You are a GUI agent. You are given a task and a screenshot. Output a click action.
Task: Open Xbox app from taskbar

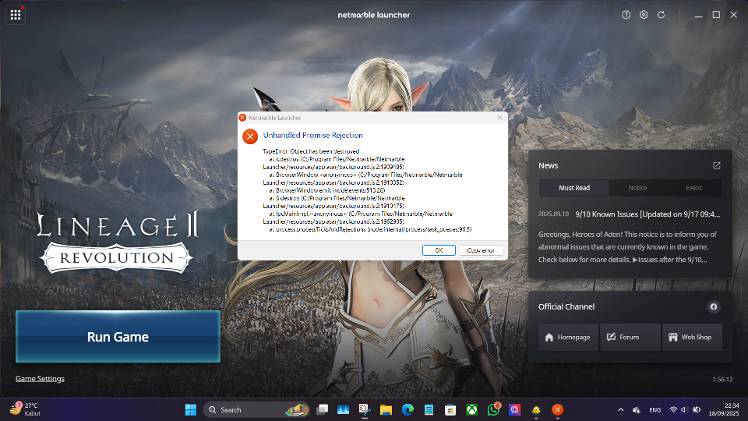(x=471, y=410)
